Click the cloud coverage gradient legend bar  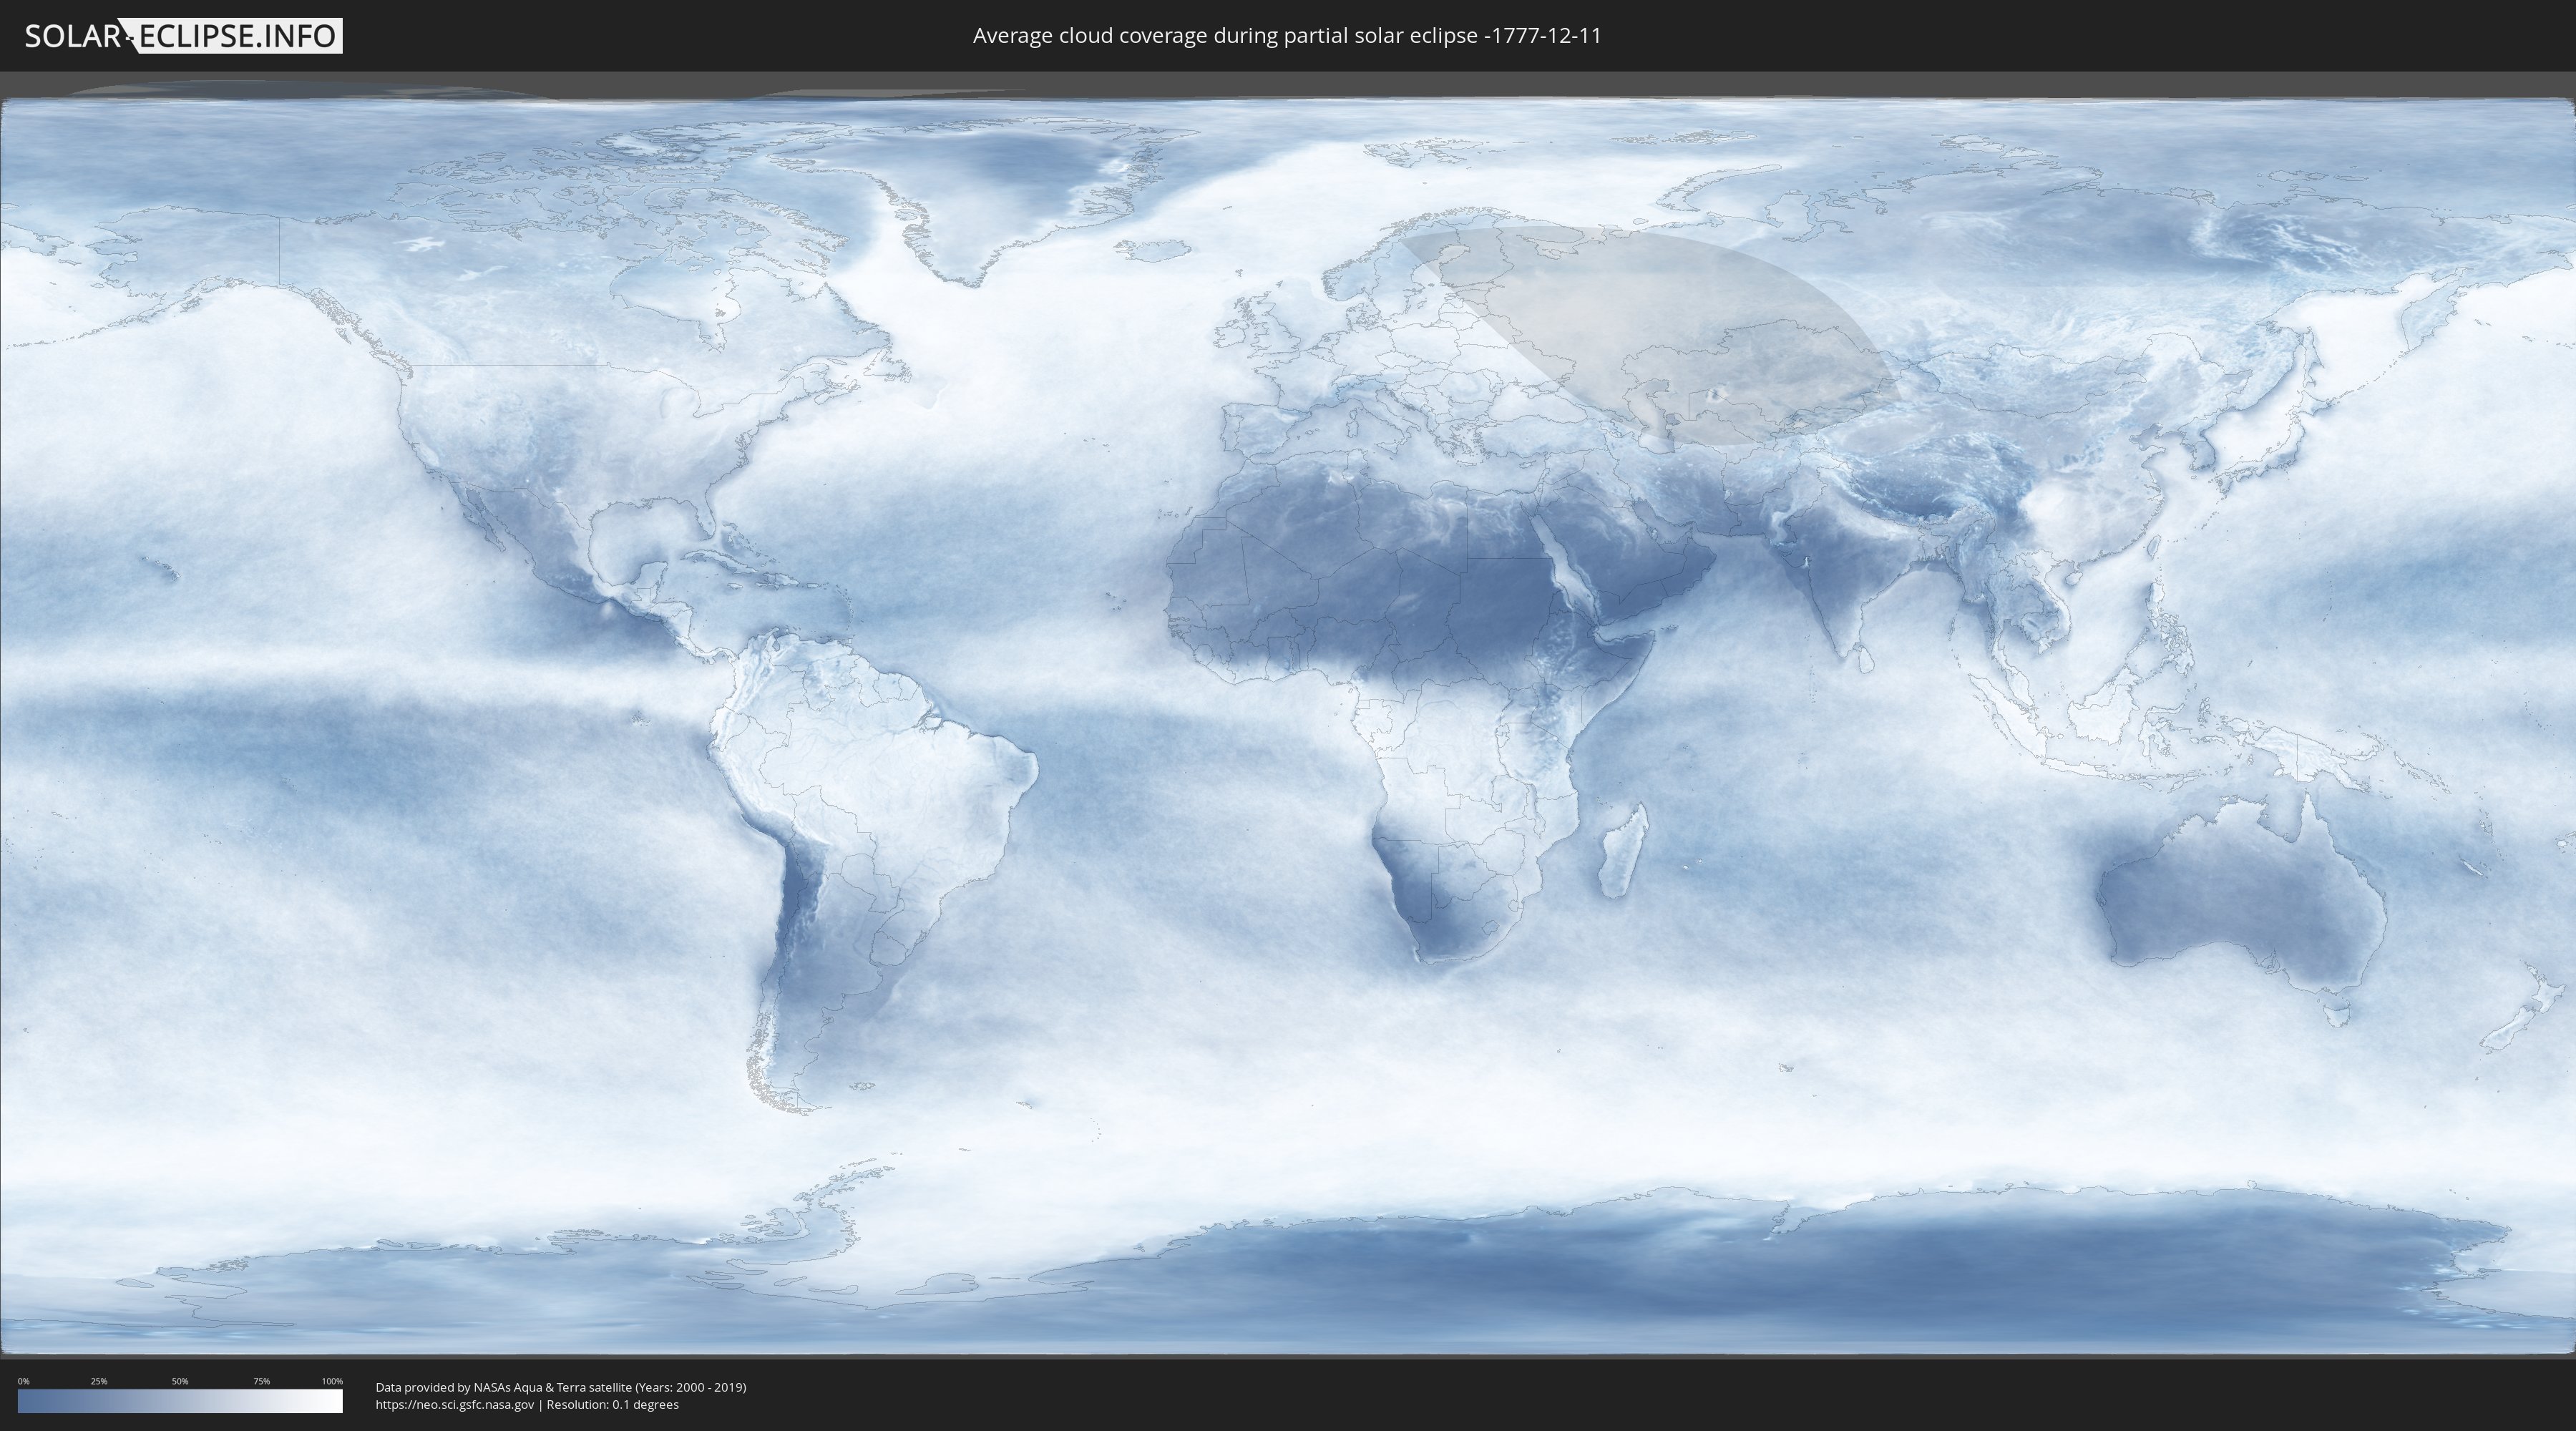coord(180,1401)
